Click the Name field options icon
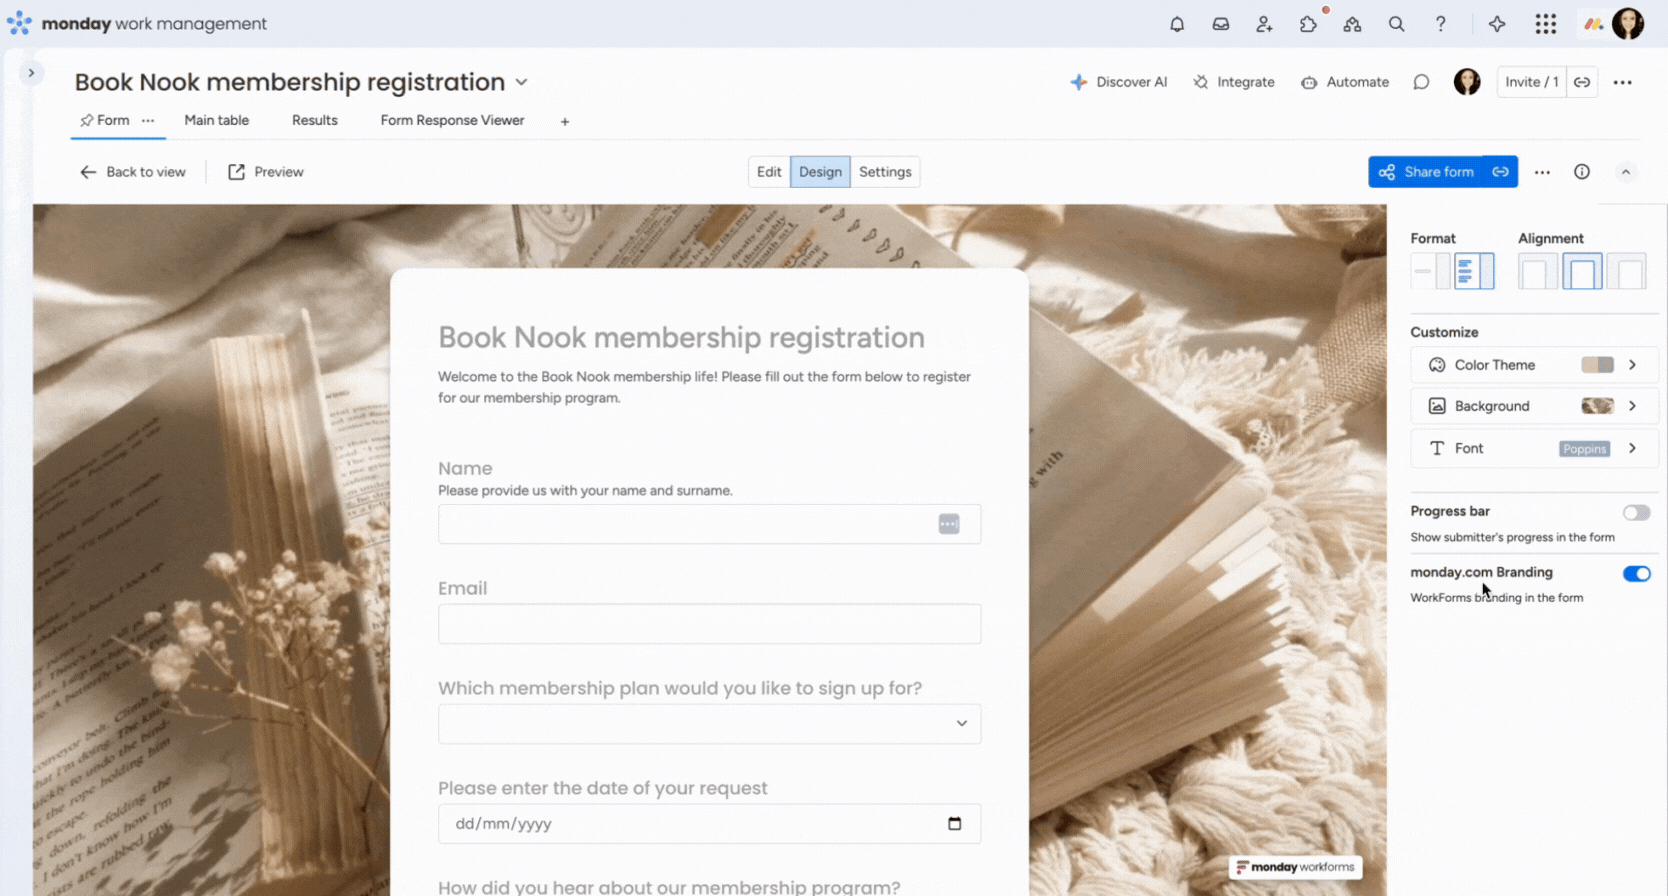The width and height of the screenshot is (1668, 896). tap(949, 524)
